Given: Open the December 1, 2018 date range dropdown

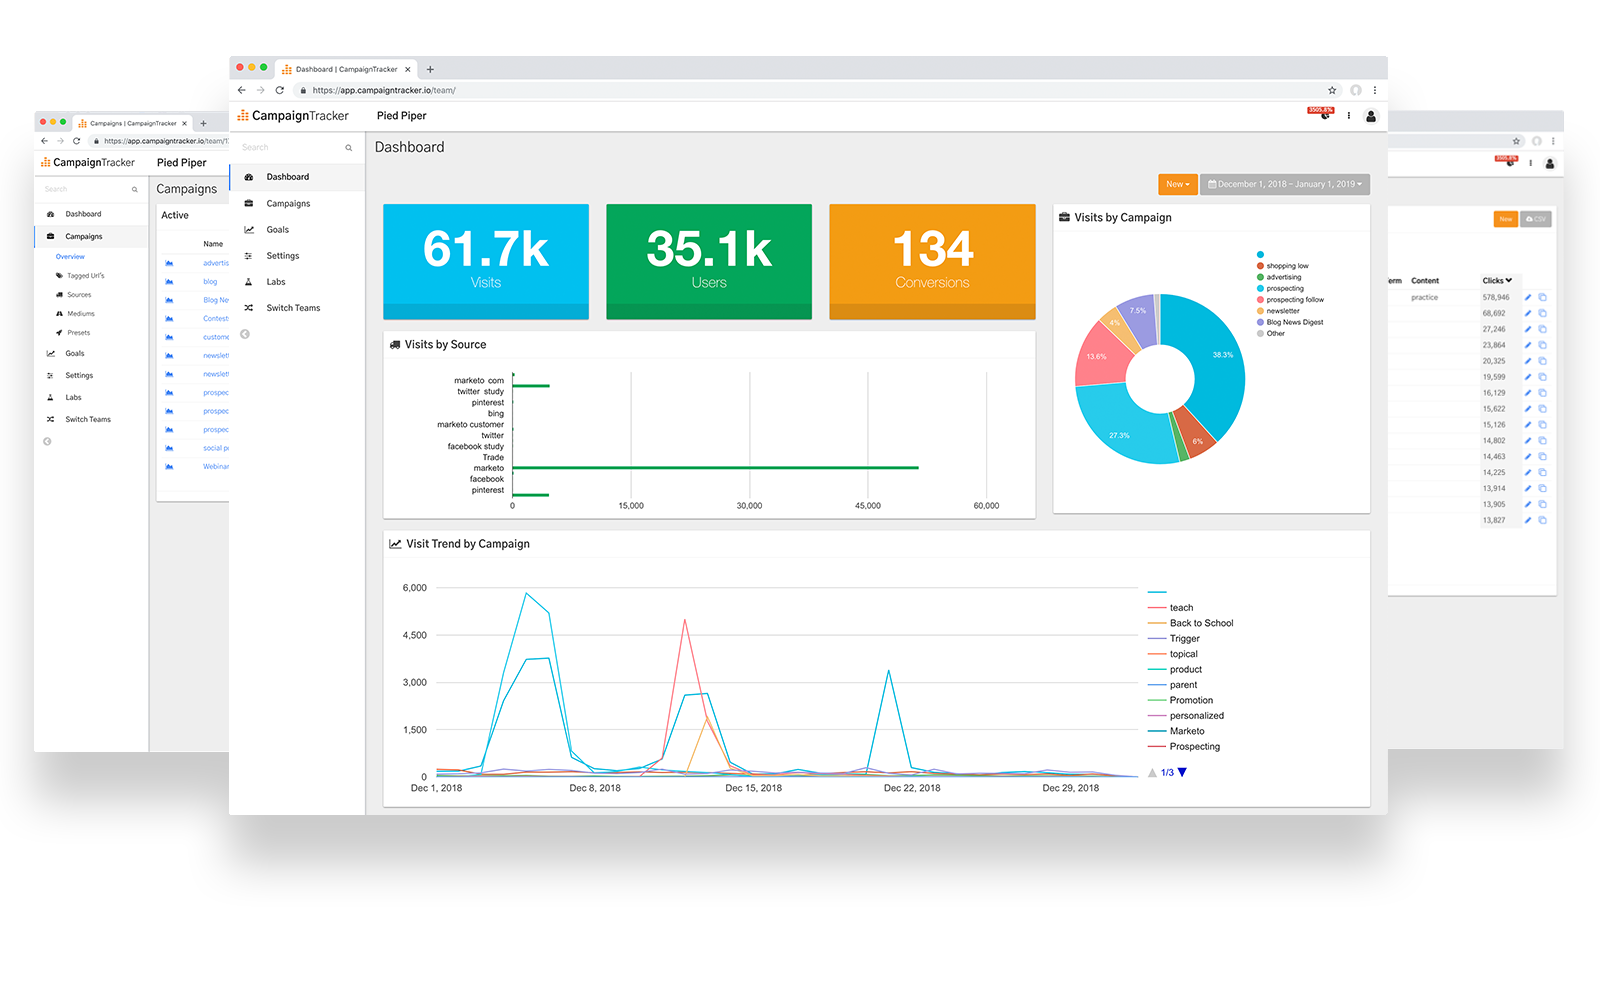Looking at the screenshot, I should [x=1285, y=184].
